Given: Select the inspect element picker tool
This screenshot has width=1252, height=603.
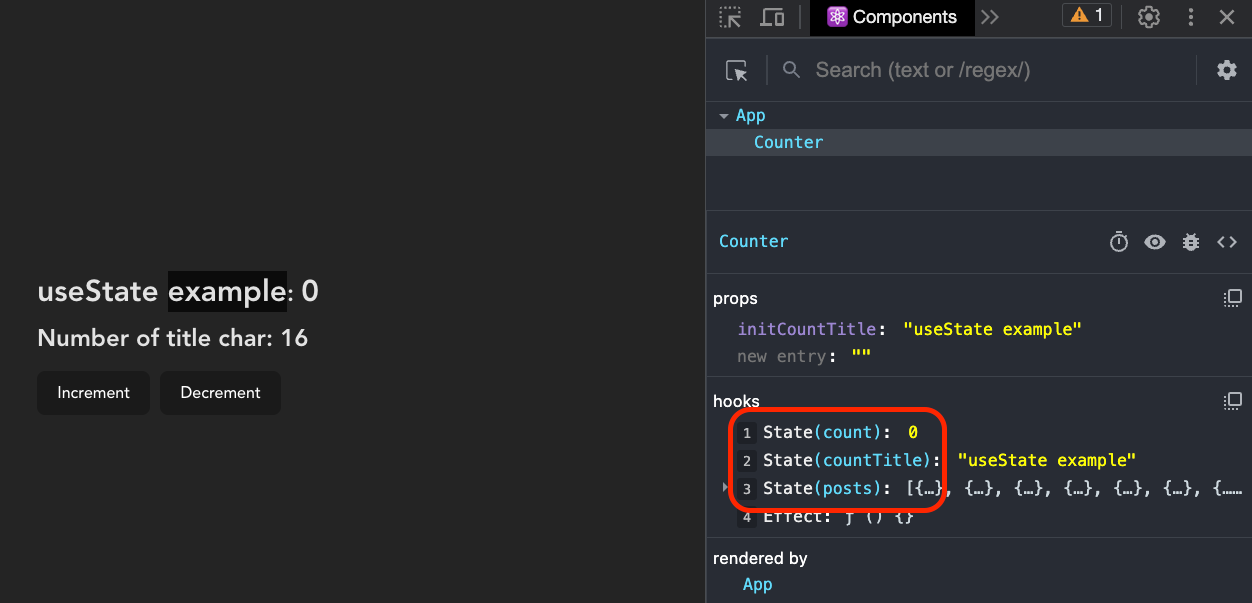Looking at the screenshot, I should point(729,17).
